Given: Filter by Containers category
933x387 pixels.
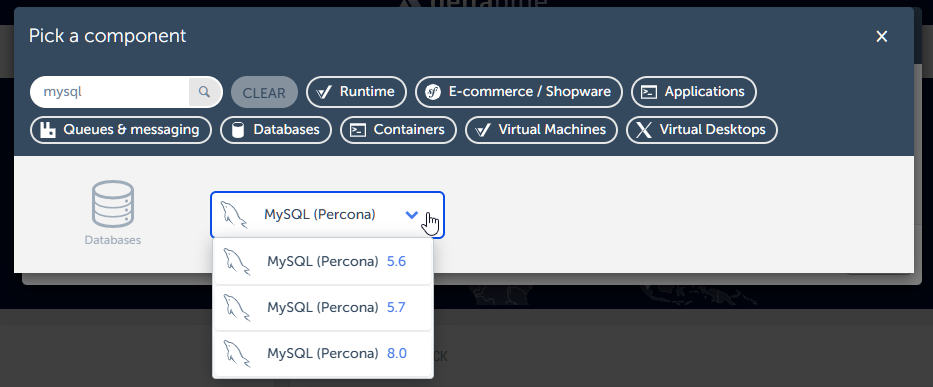Looking at the screenshot, I should (398, 130).
